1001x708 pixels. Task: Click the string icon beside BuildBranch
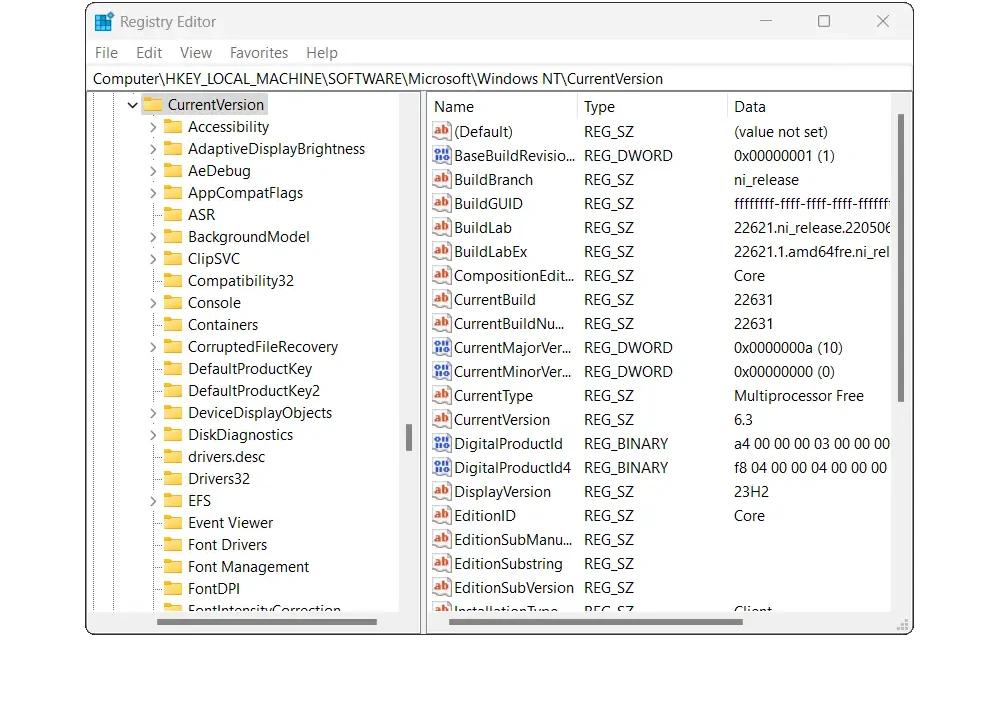coord(441,179)
